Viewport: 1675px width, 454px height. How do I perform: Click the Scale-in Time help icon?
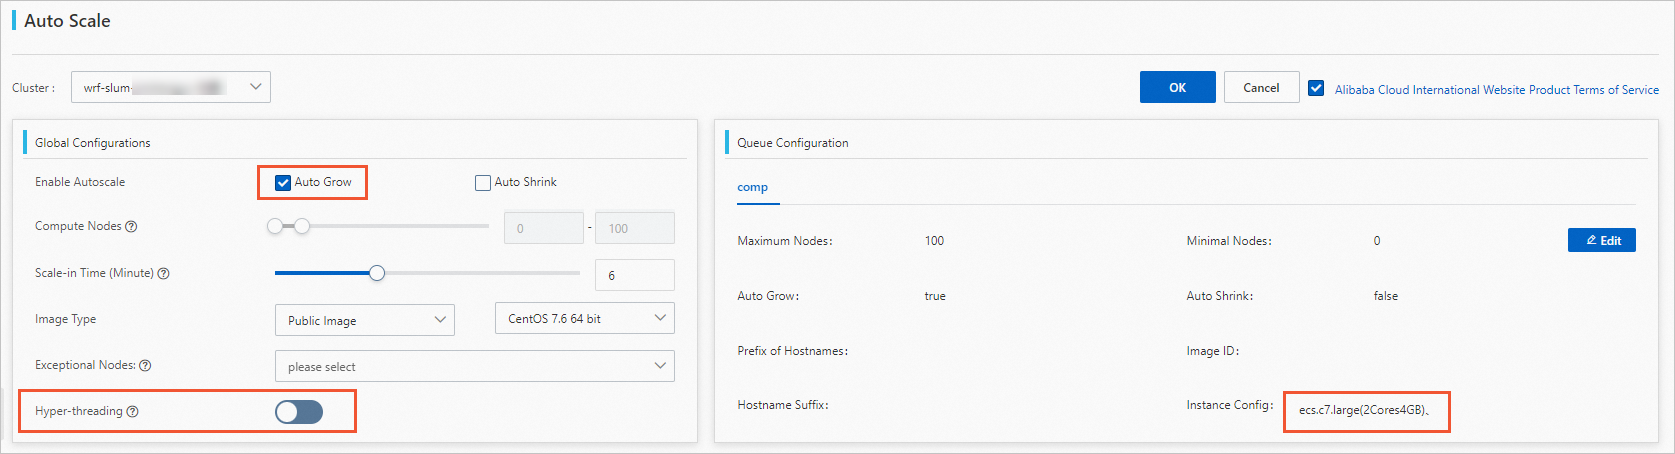164,274
